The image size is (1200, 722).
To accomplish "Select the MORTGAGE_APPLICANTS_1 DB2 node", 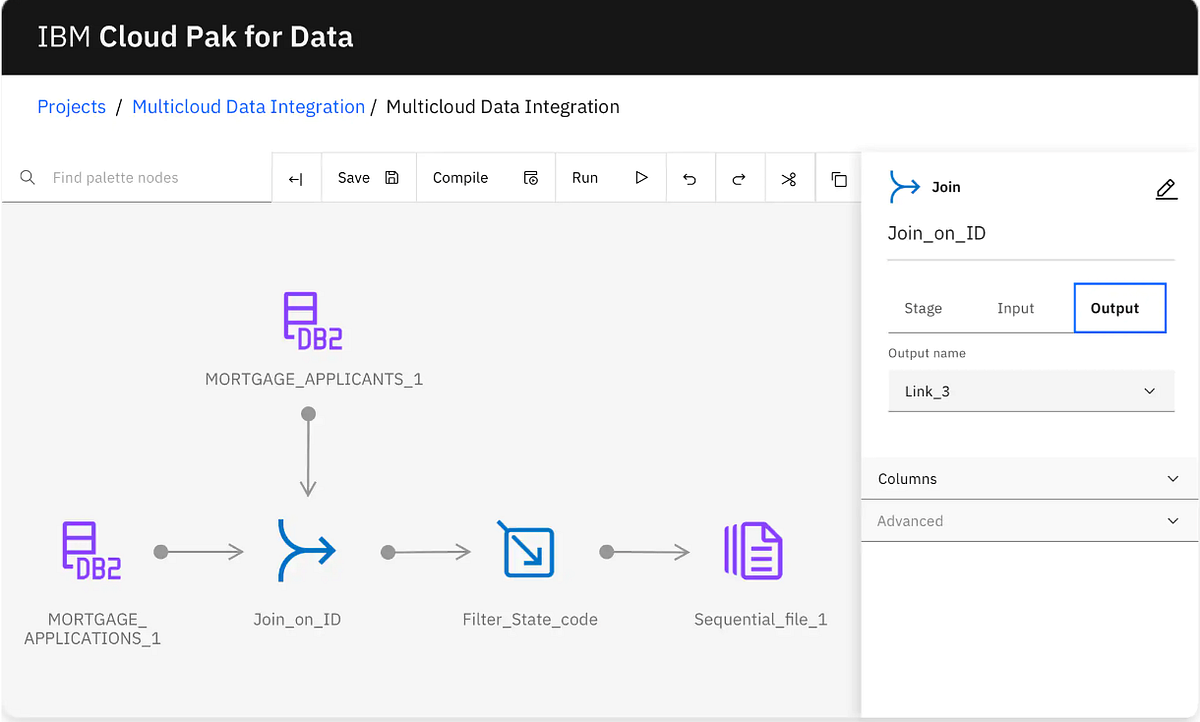I will (x=311, y=320).
